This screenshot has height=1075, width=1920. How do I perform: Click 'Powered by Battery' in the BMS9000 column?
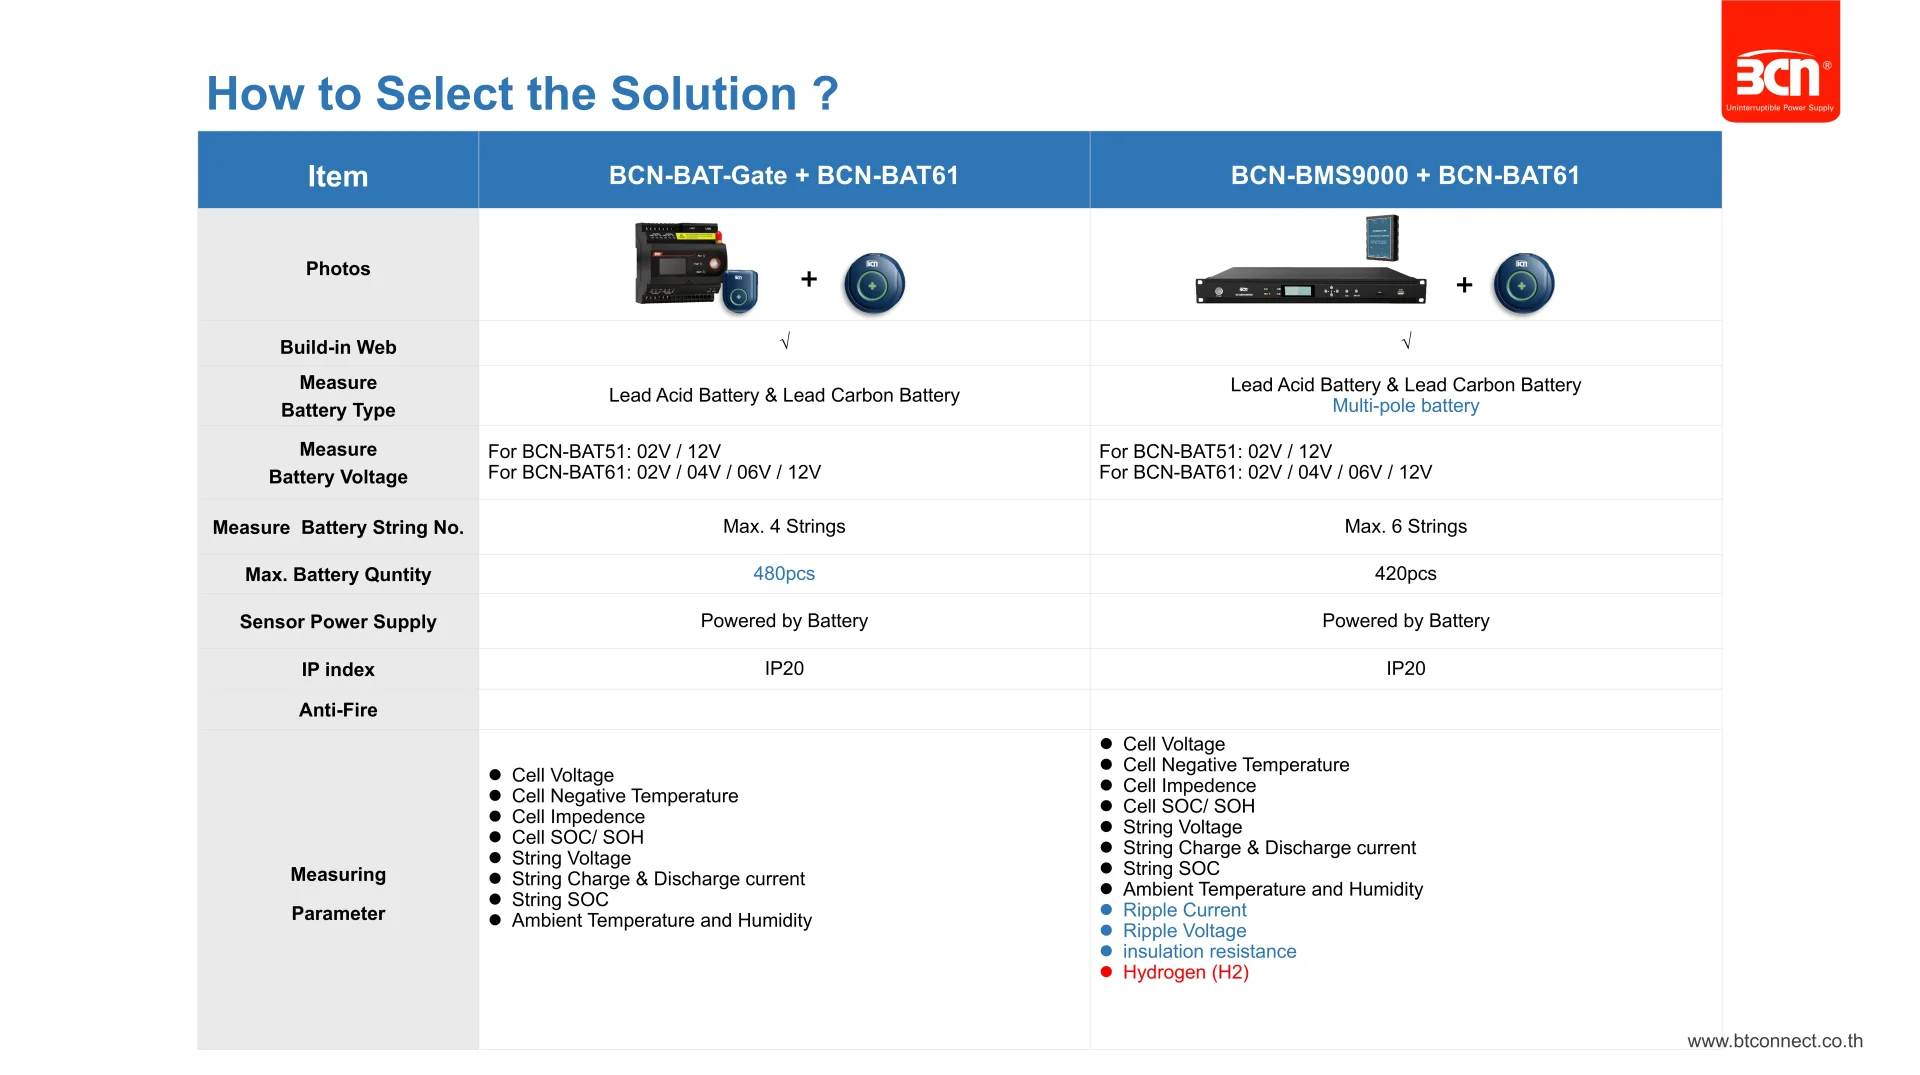pos(1405,621)
